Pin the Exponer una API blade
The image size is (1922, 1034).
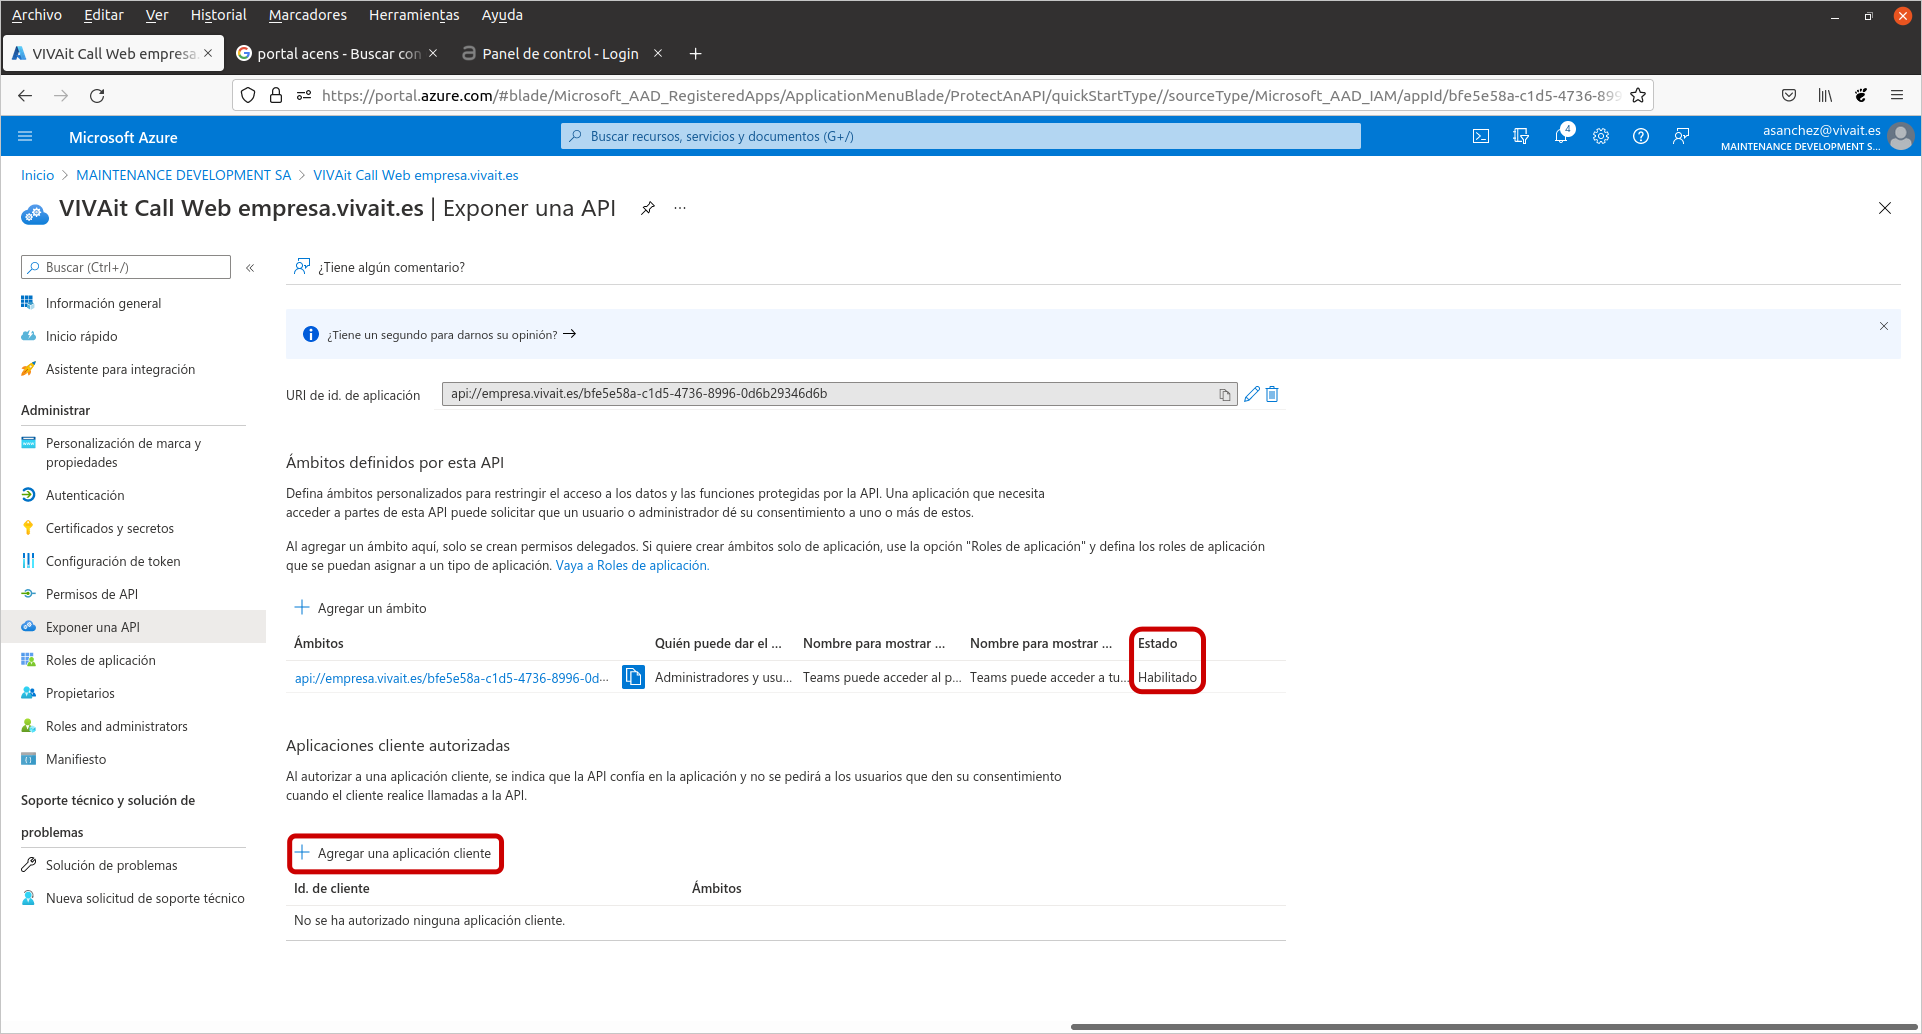(648, 208)
